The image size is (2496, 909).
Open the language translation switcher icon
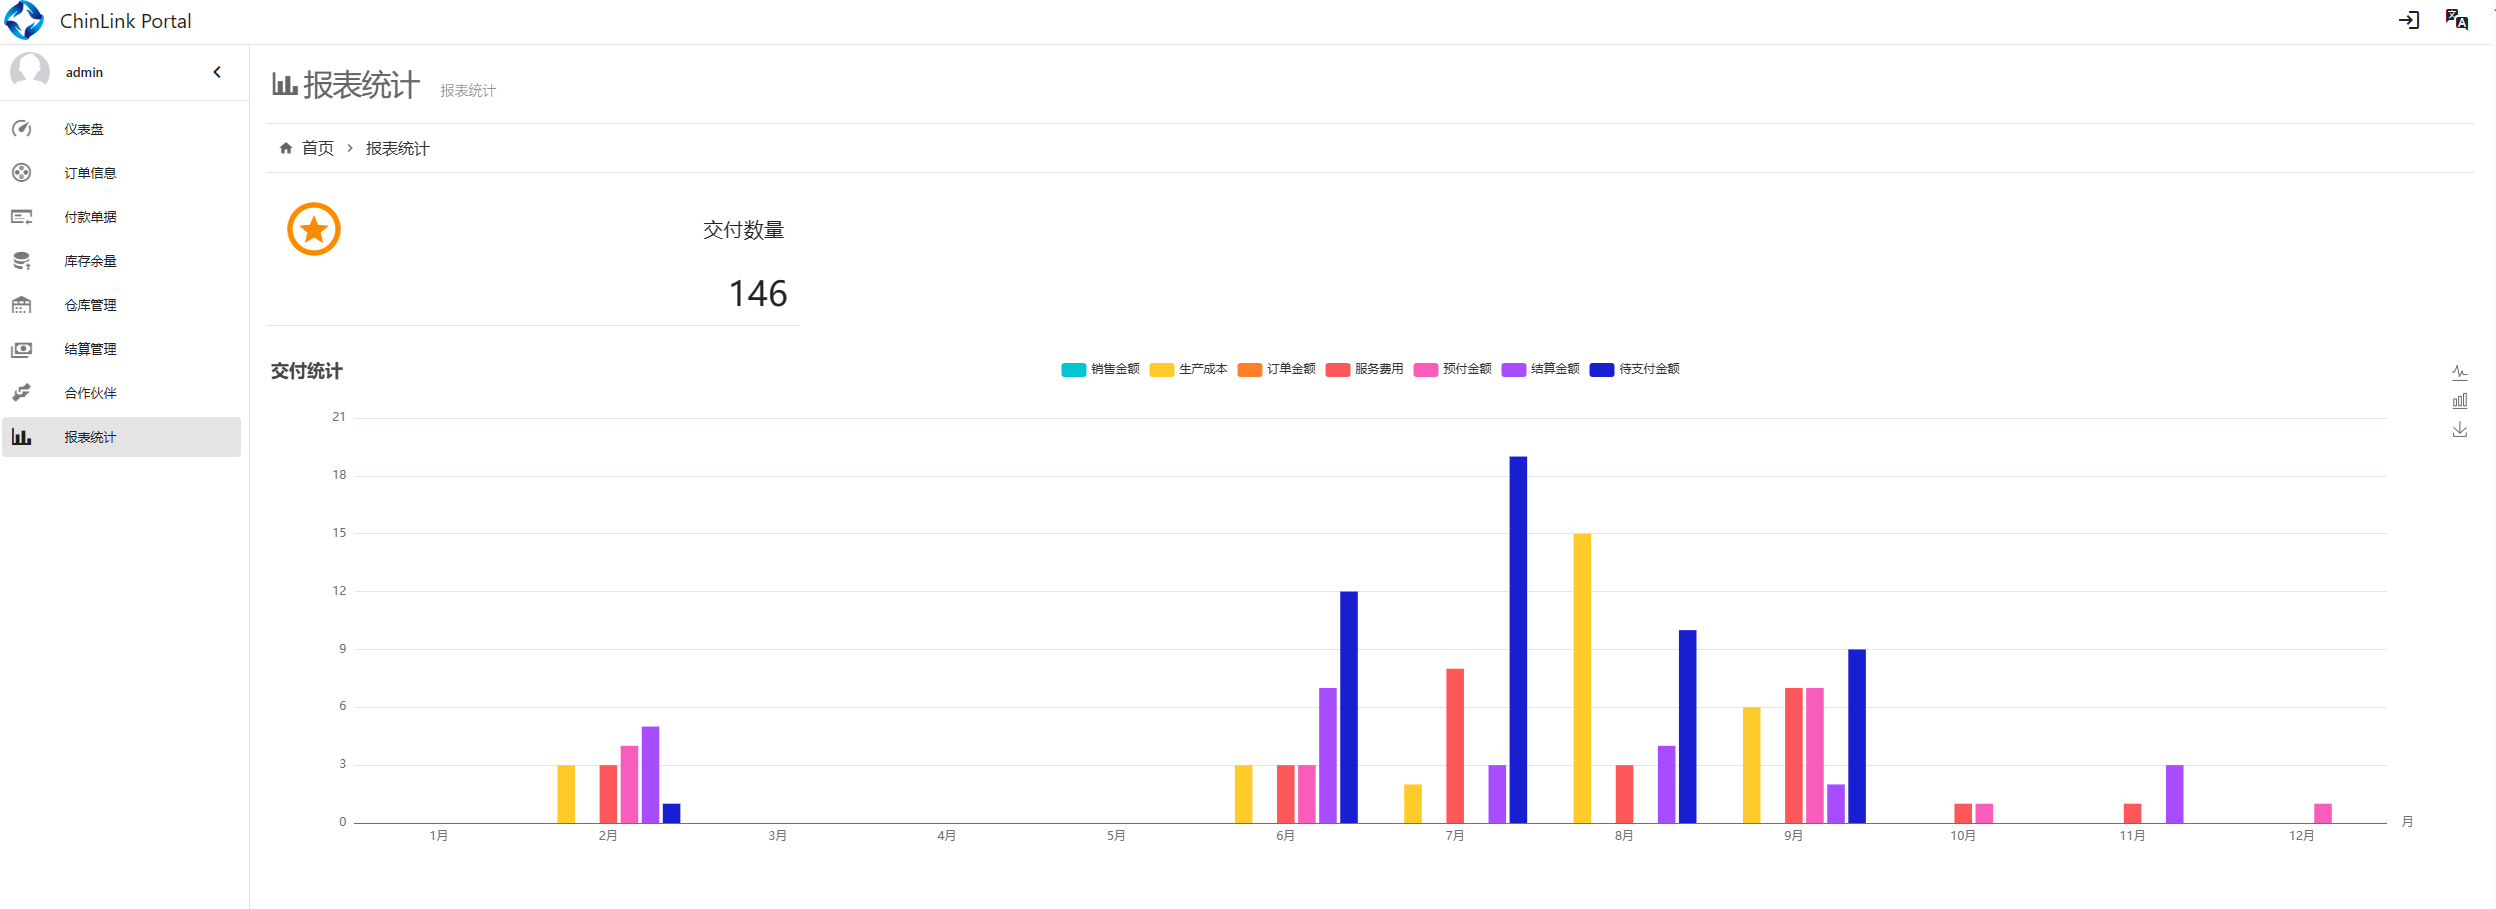pyautogui.click(x=2456, y=20)
